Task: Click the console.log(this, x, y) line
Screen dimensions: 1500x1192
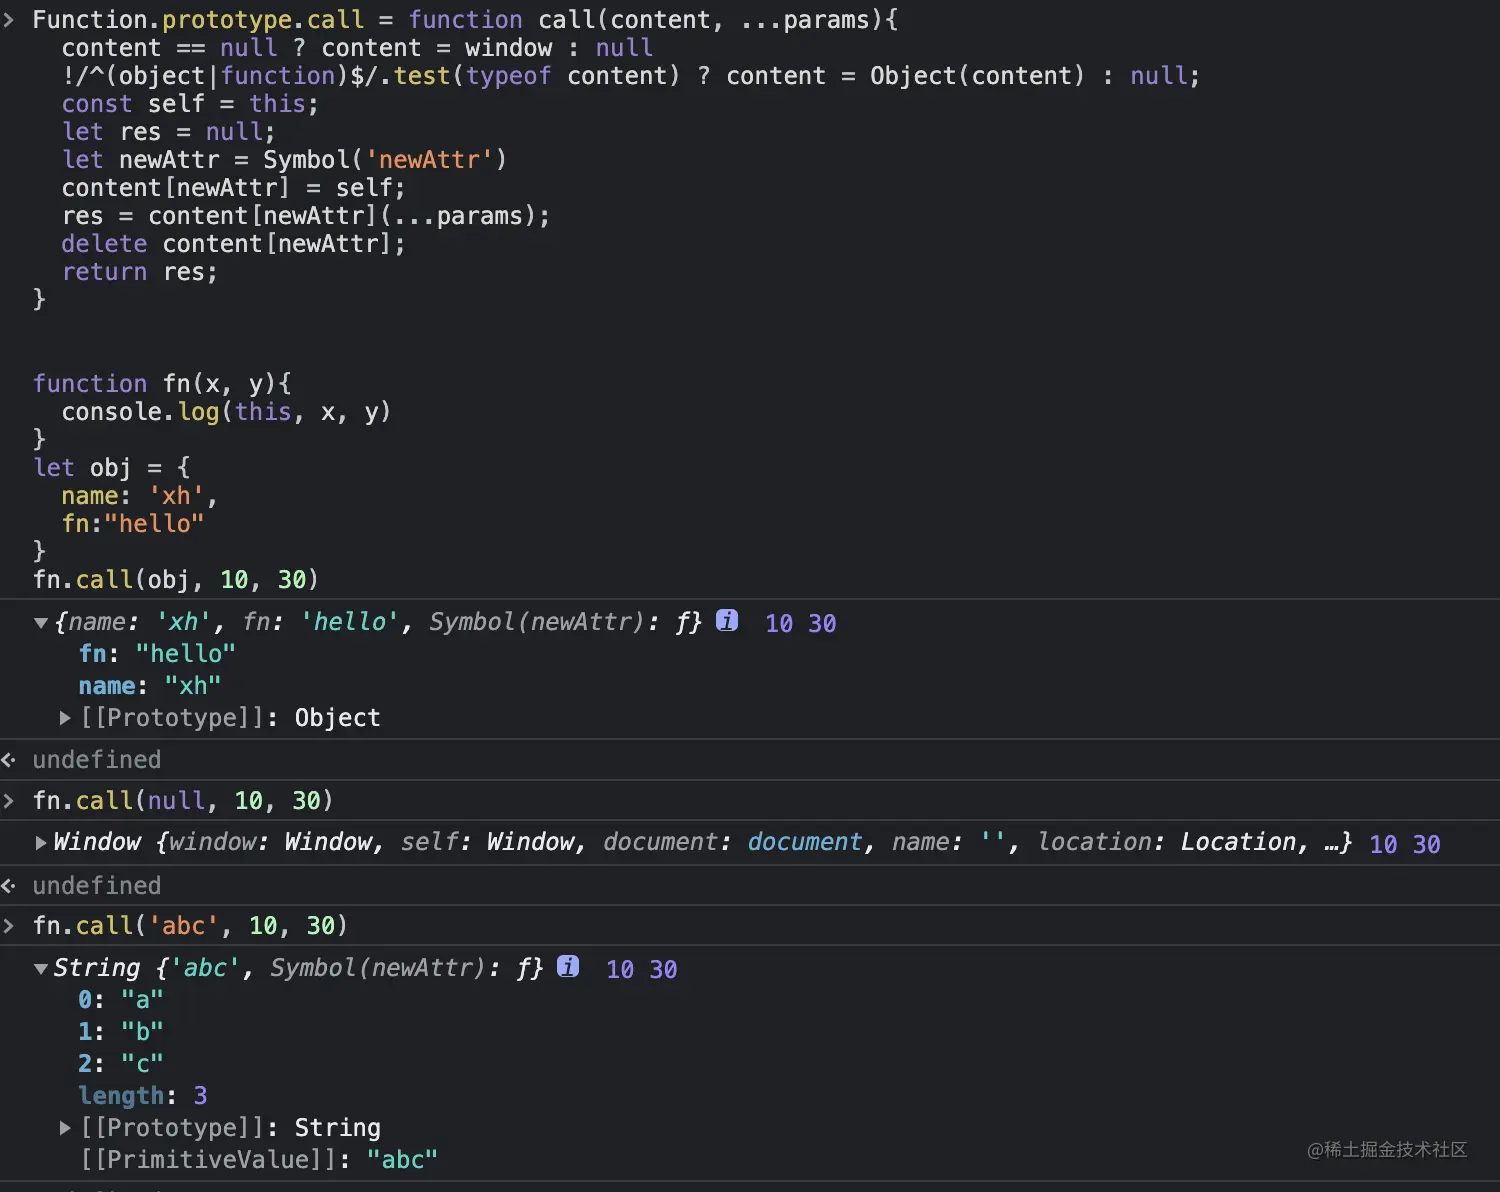Action: coord(226,412)
